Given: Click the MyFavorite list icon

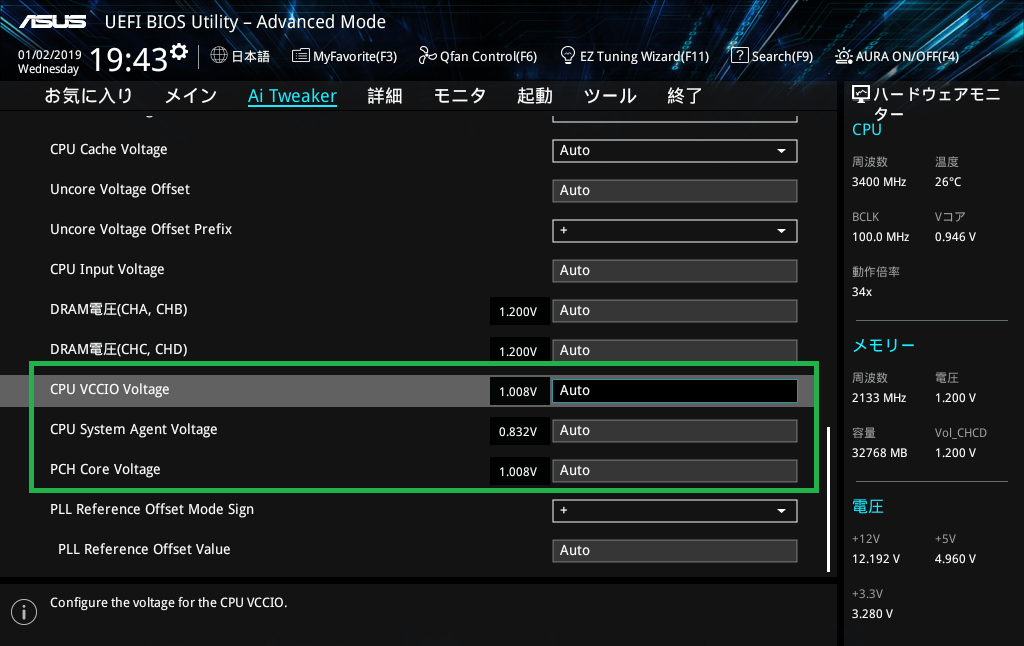Looking at the screenshot, I should tap(300, 56).
